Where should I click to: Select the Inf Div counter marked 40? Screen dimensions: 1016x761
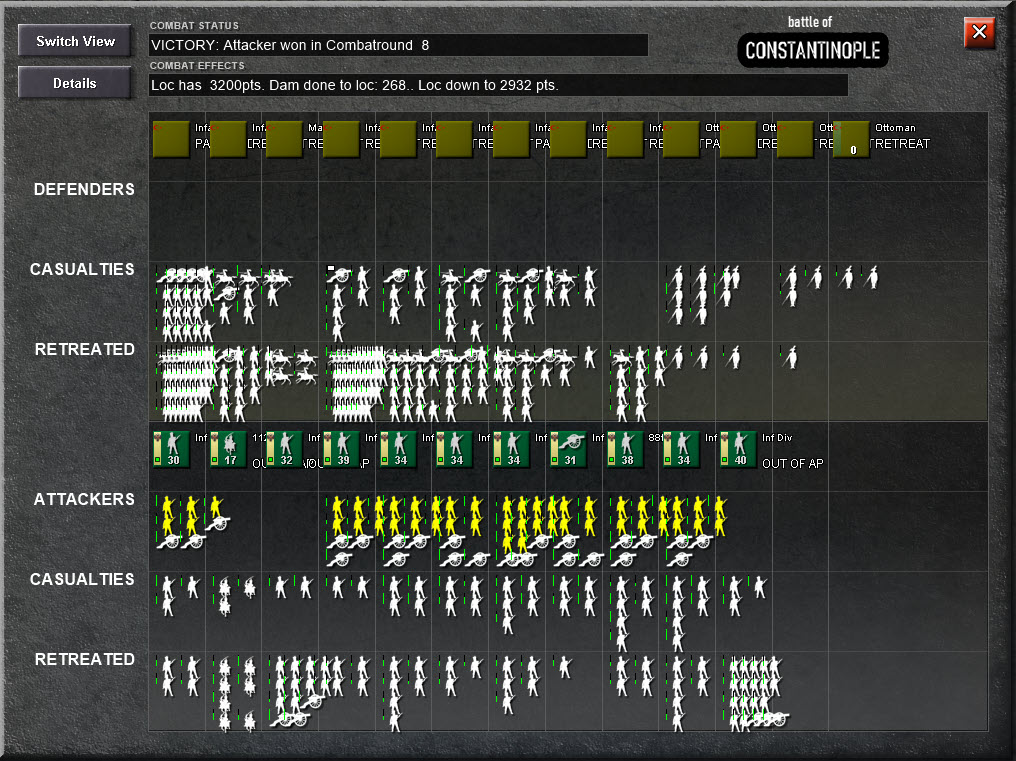(x=739, y=449)
